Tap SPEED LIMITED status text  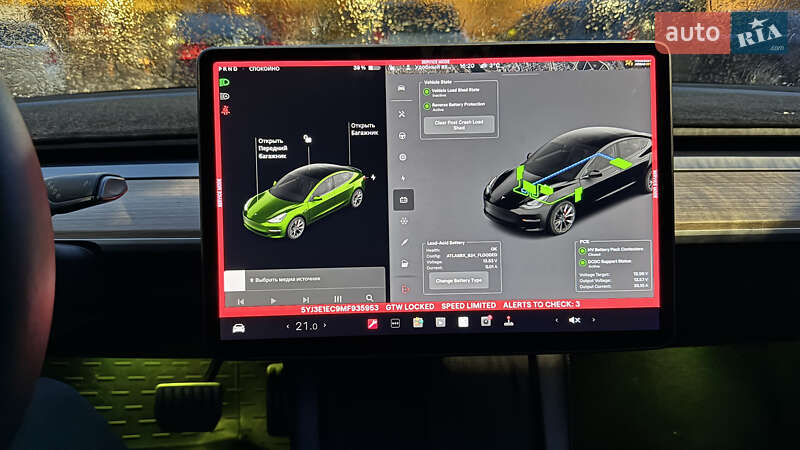point(468,306)
